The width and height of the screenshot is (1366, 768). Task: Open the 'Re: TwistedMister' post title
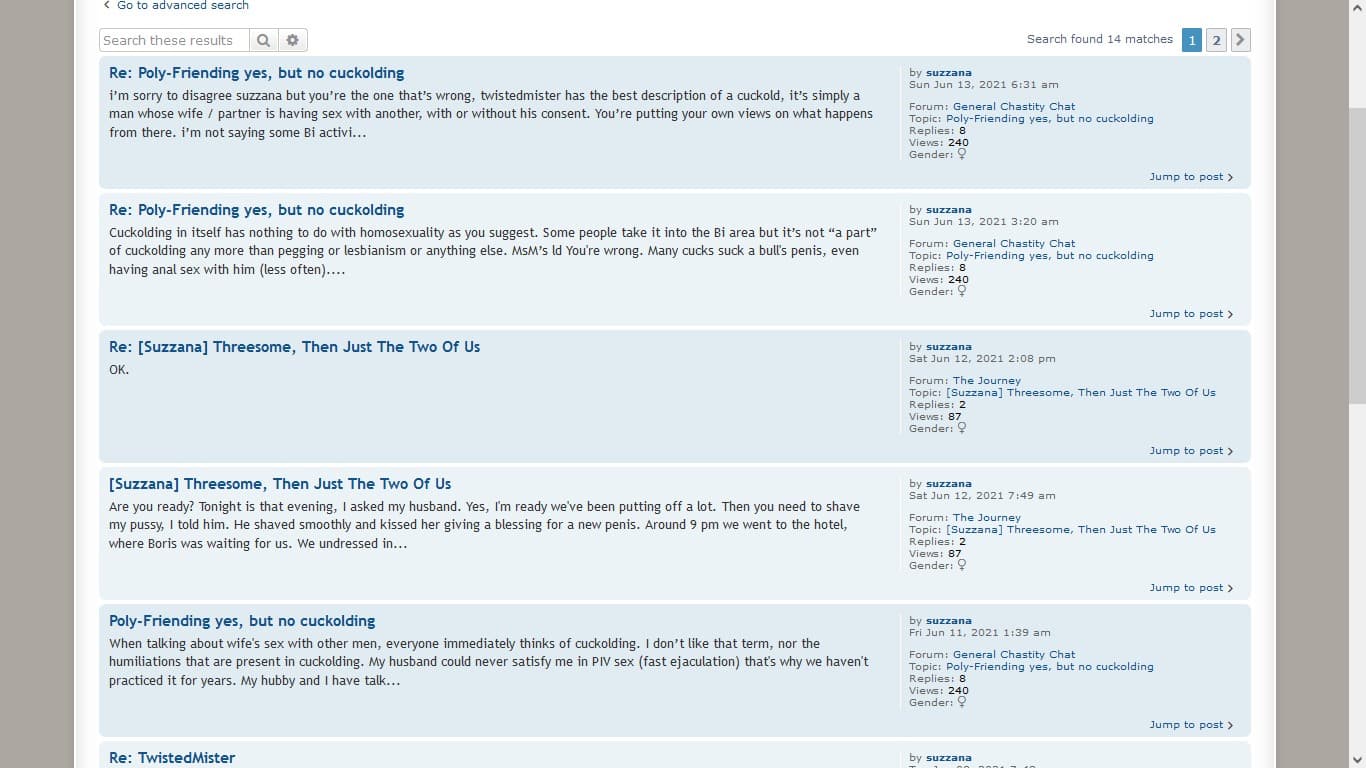pyautogui.click(x=172, y=758)
